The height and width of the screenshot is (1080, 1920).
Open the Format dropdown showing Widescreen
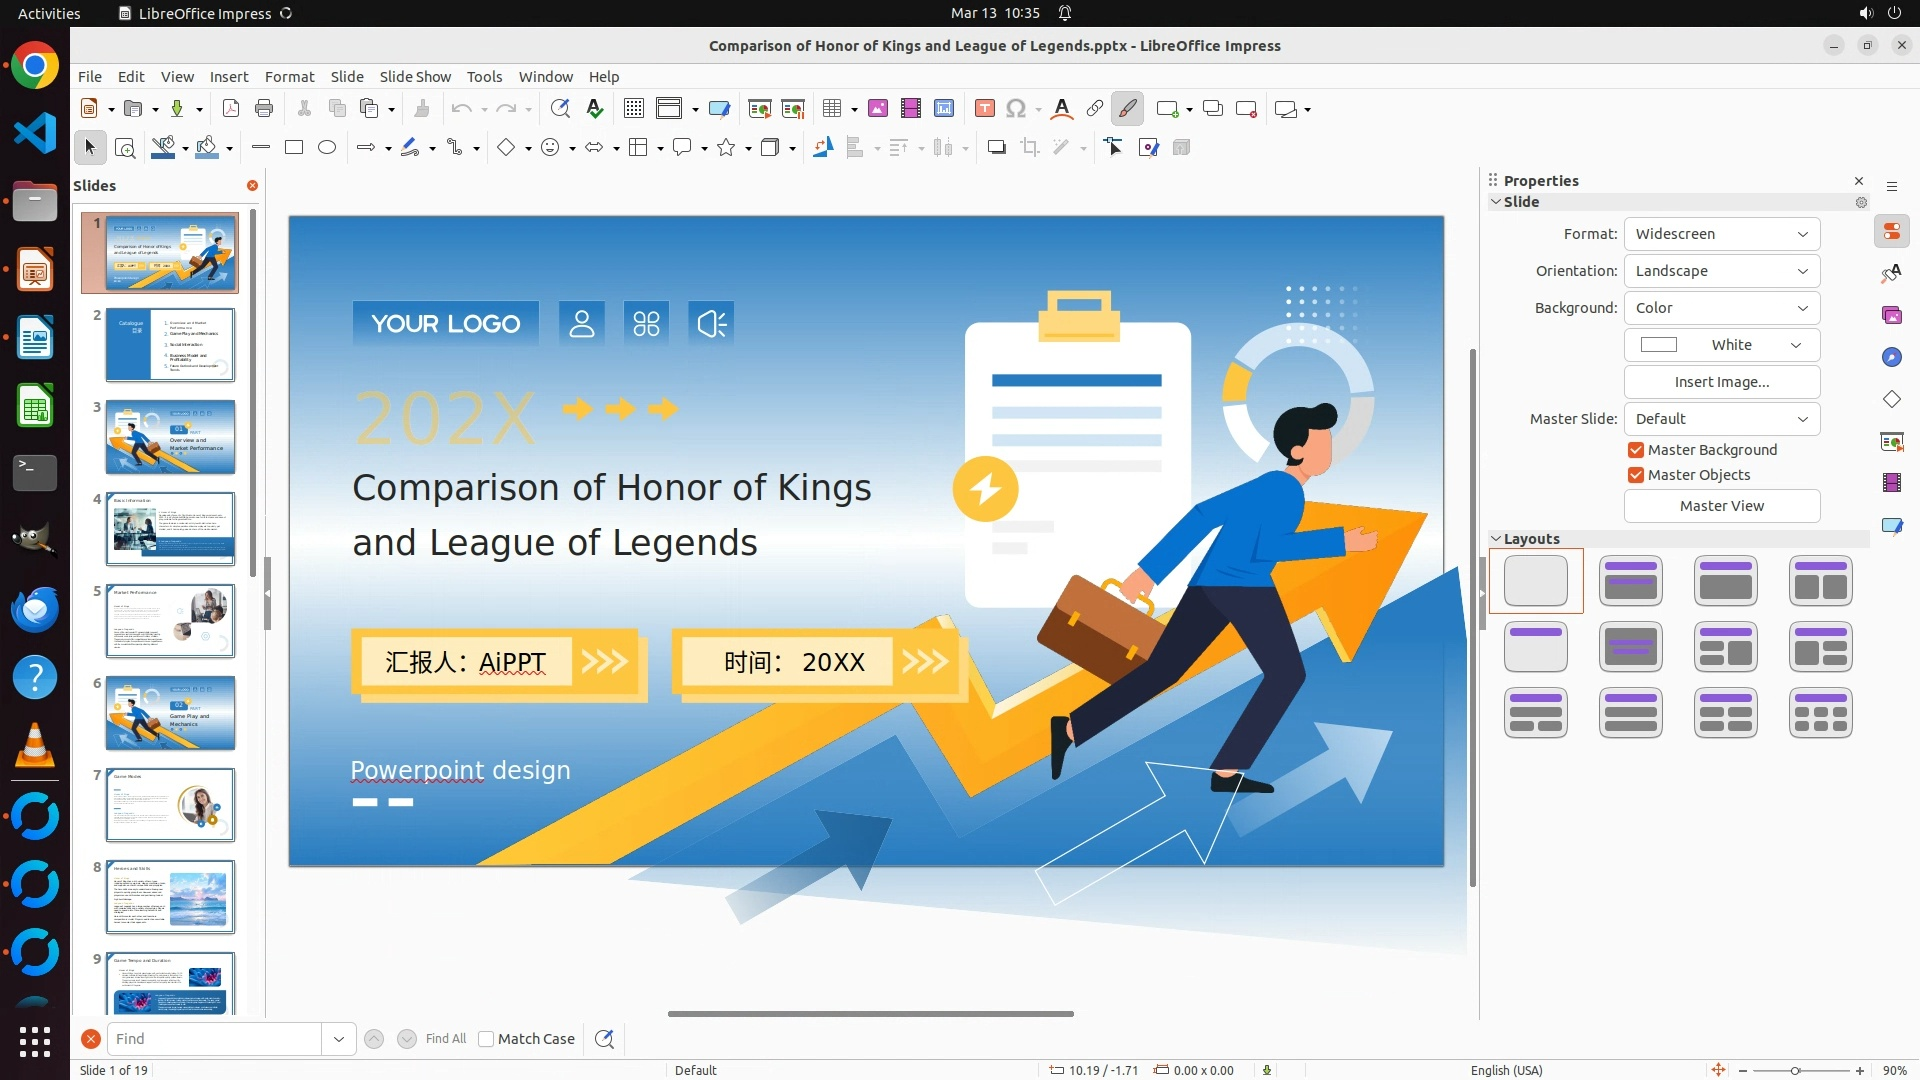[x=1721, y=234]
